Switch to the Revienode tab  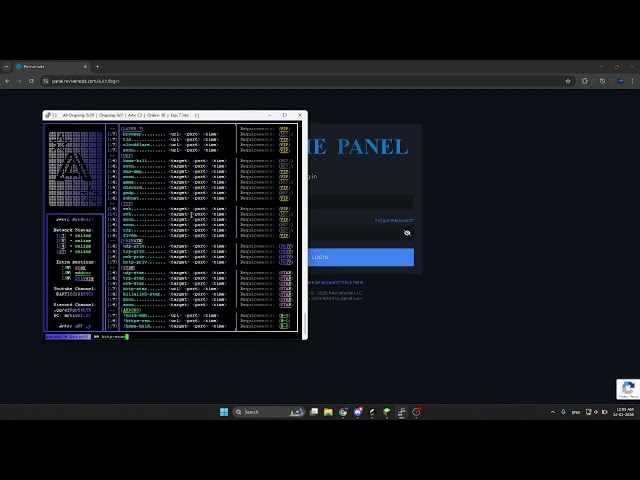(51, 67)
